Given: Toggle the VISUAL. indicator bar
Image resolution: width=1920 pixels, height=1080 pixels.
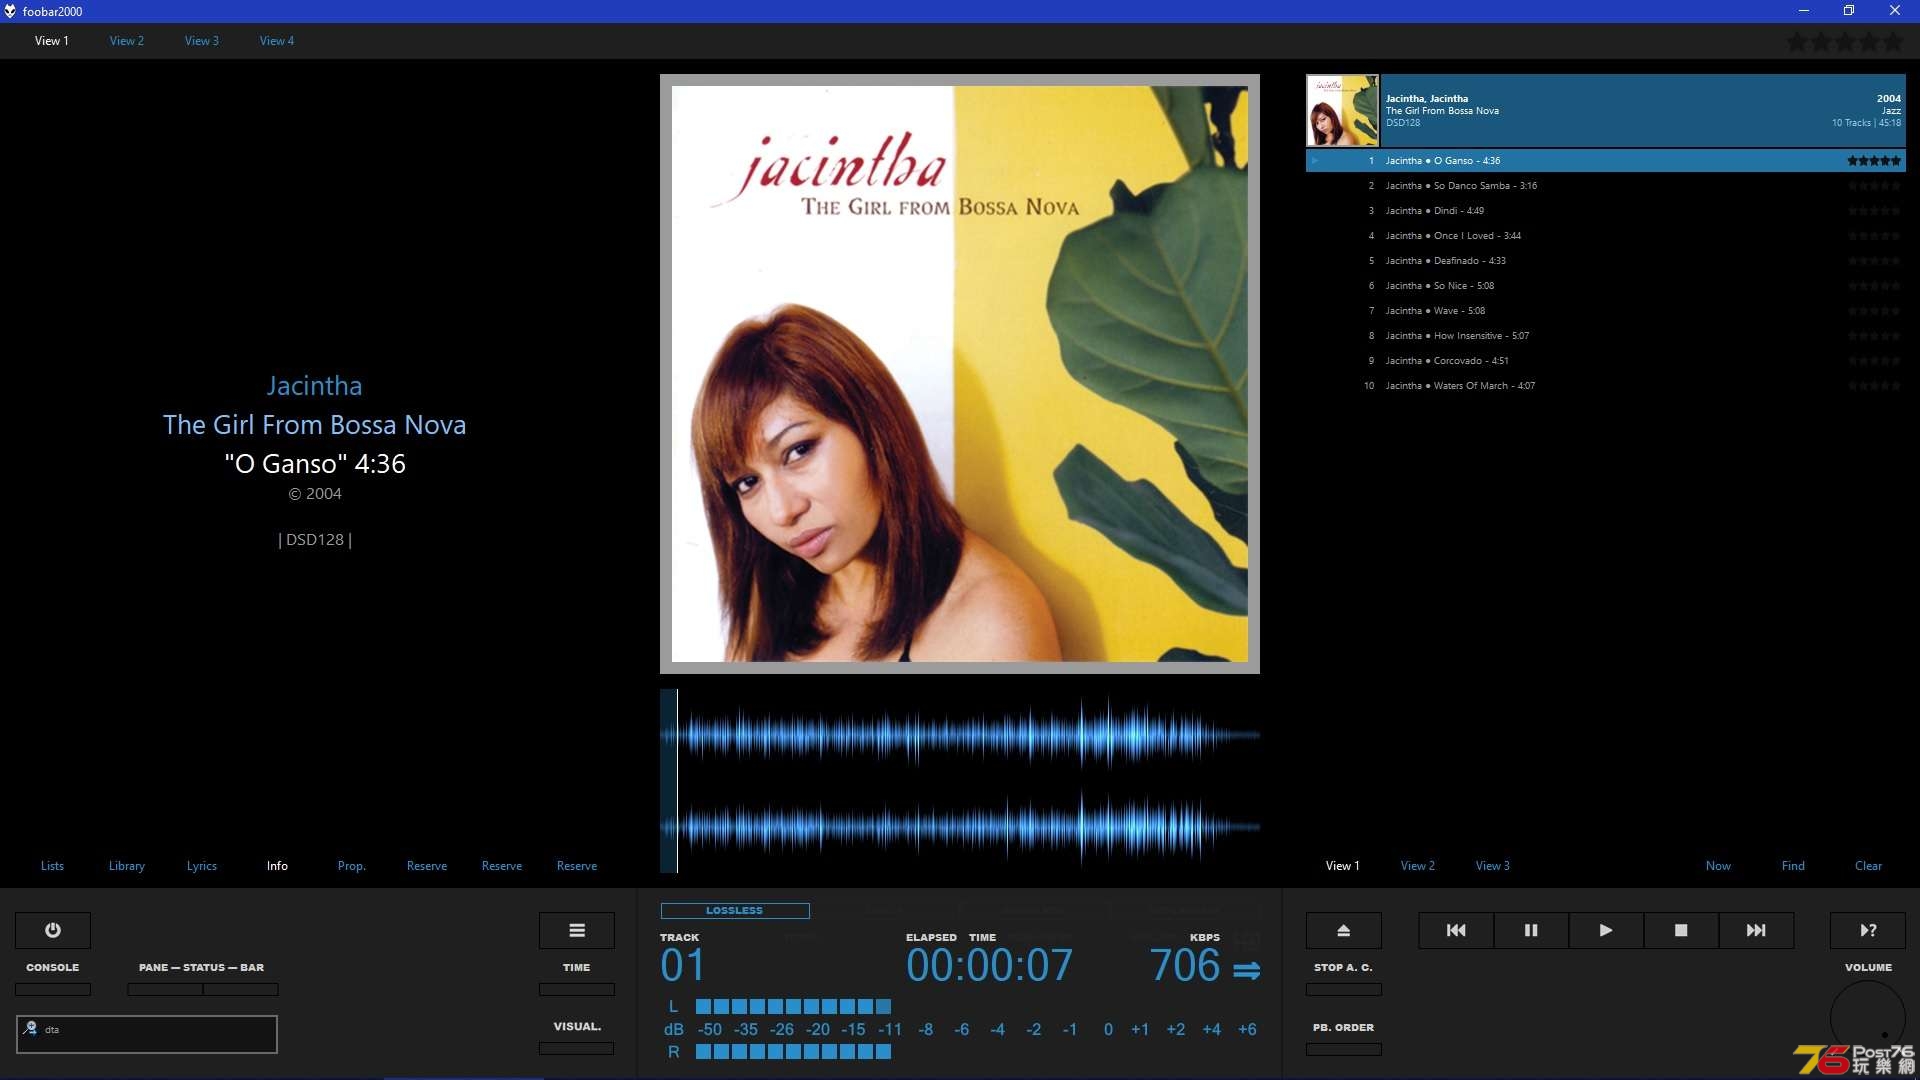Looking at the screenshot, I should [x=577, y=1048].
